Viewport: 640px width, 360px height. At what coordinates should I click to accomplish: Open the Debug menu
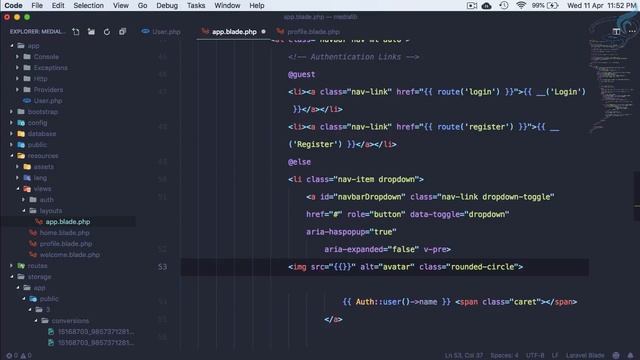[x=167, y=5]
